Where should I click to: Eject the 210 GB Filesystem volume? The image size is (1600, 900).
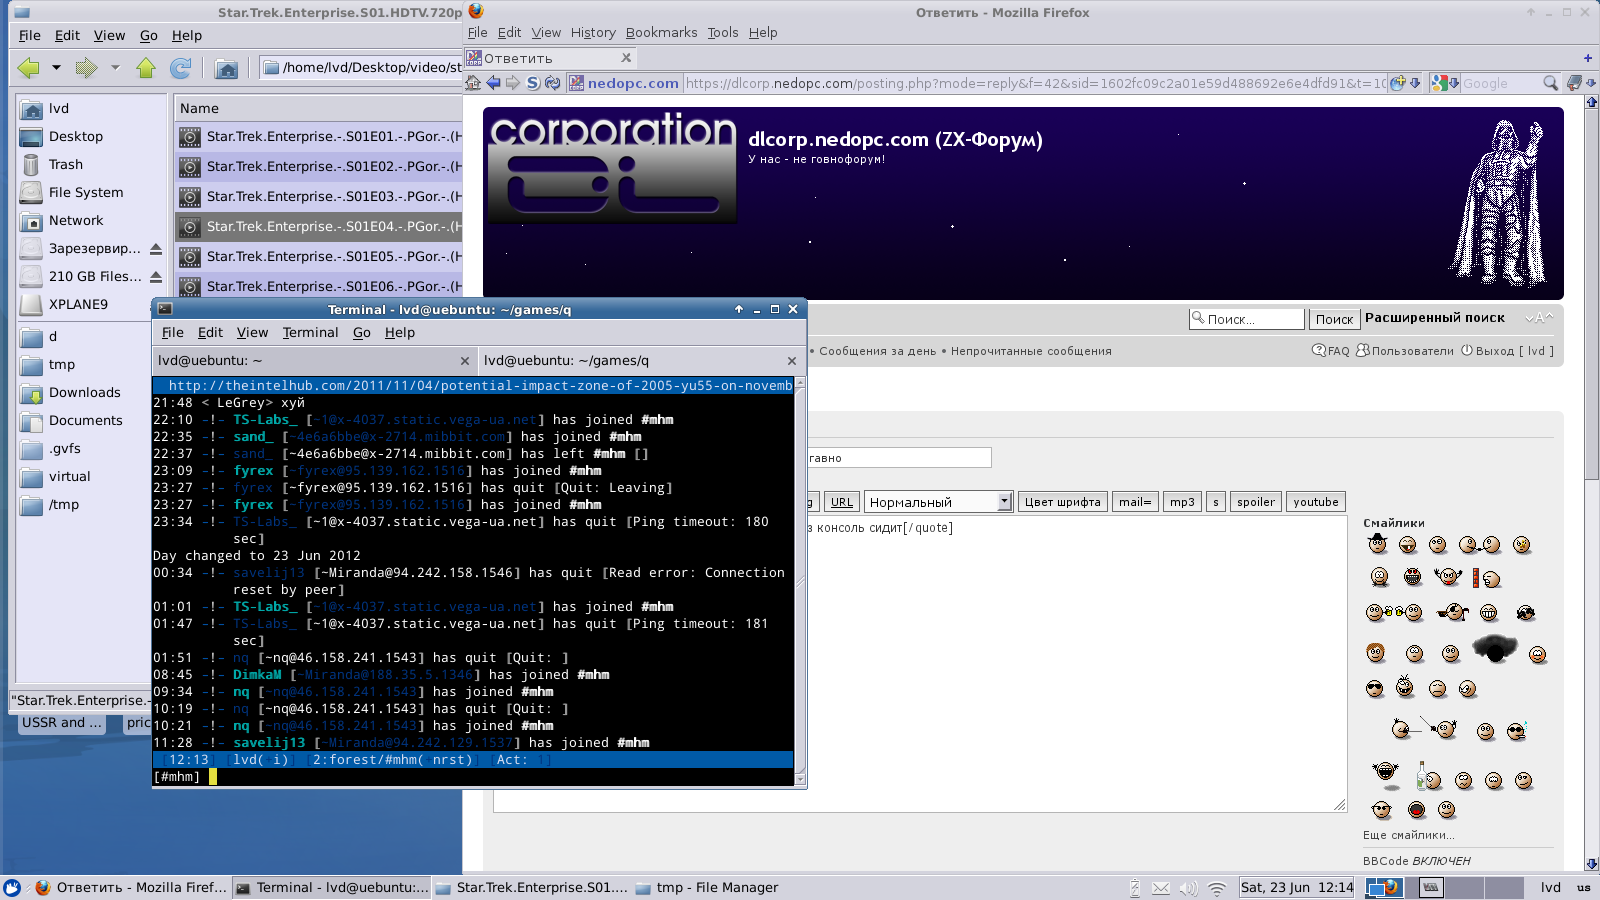tap(156, 276)
